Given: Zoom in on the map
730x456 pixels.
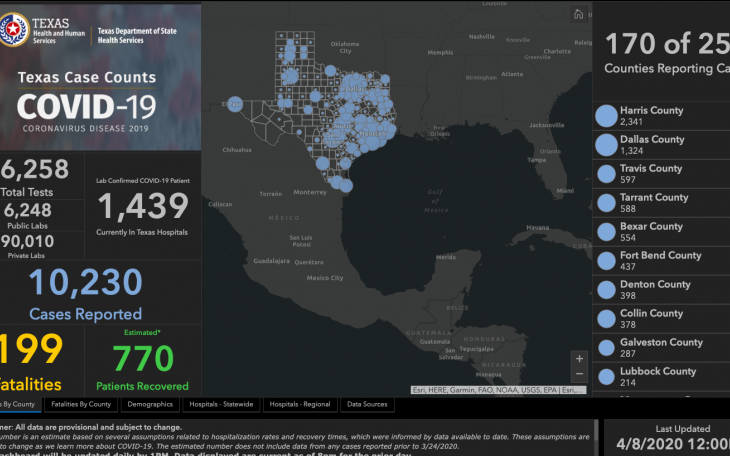Looking at the screenshot, I should pyautogui.click(x=579, y=358).
